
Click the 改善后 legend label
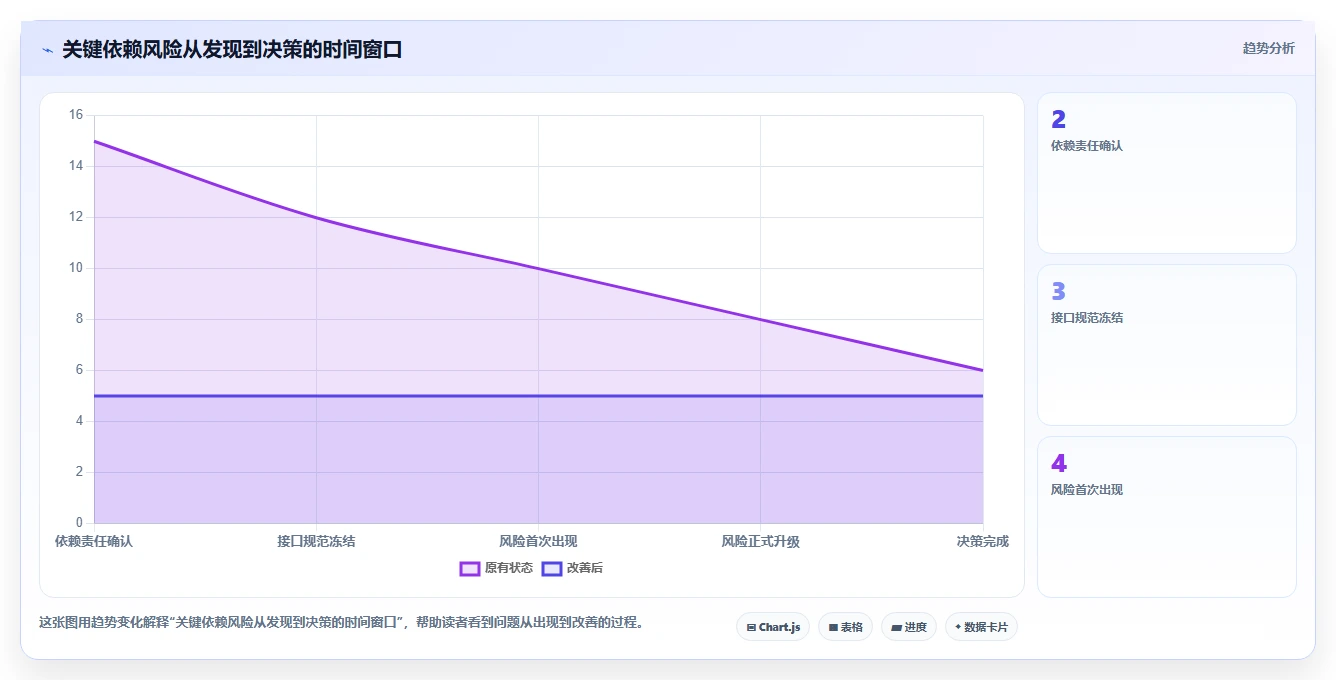pyautogui.click(x=585, y=568)
